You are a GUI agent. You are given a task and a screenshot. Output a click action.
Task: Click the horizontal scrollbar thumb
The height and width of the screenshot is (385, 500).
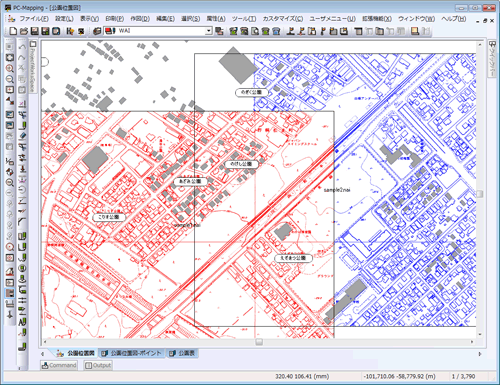point(259,342)
